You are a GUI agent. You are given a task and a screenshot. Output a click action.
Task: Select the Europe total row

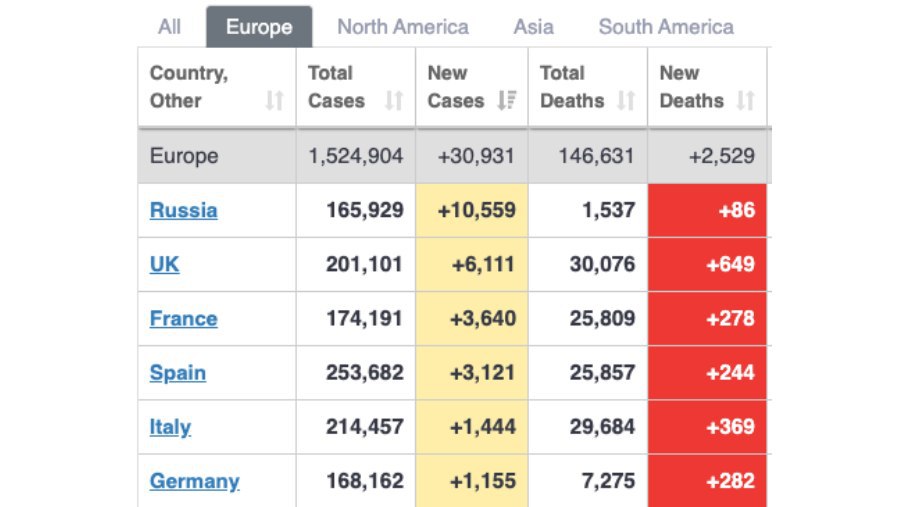click(452, 156)
